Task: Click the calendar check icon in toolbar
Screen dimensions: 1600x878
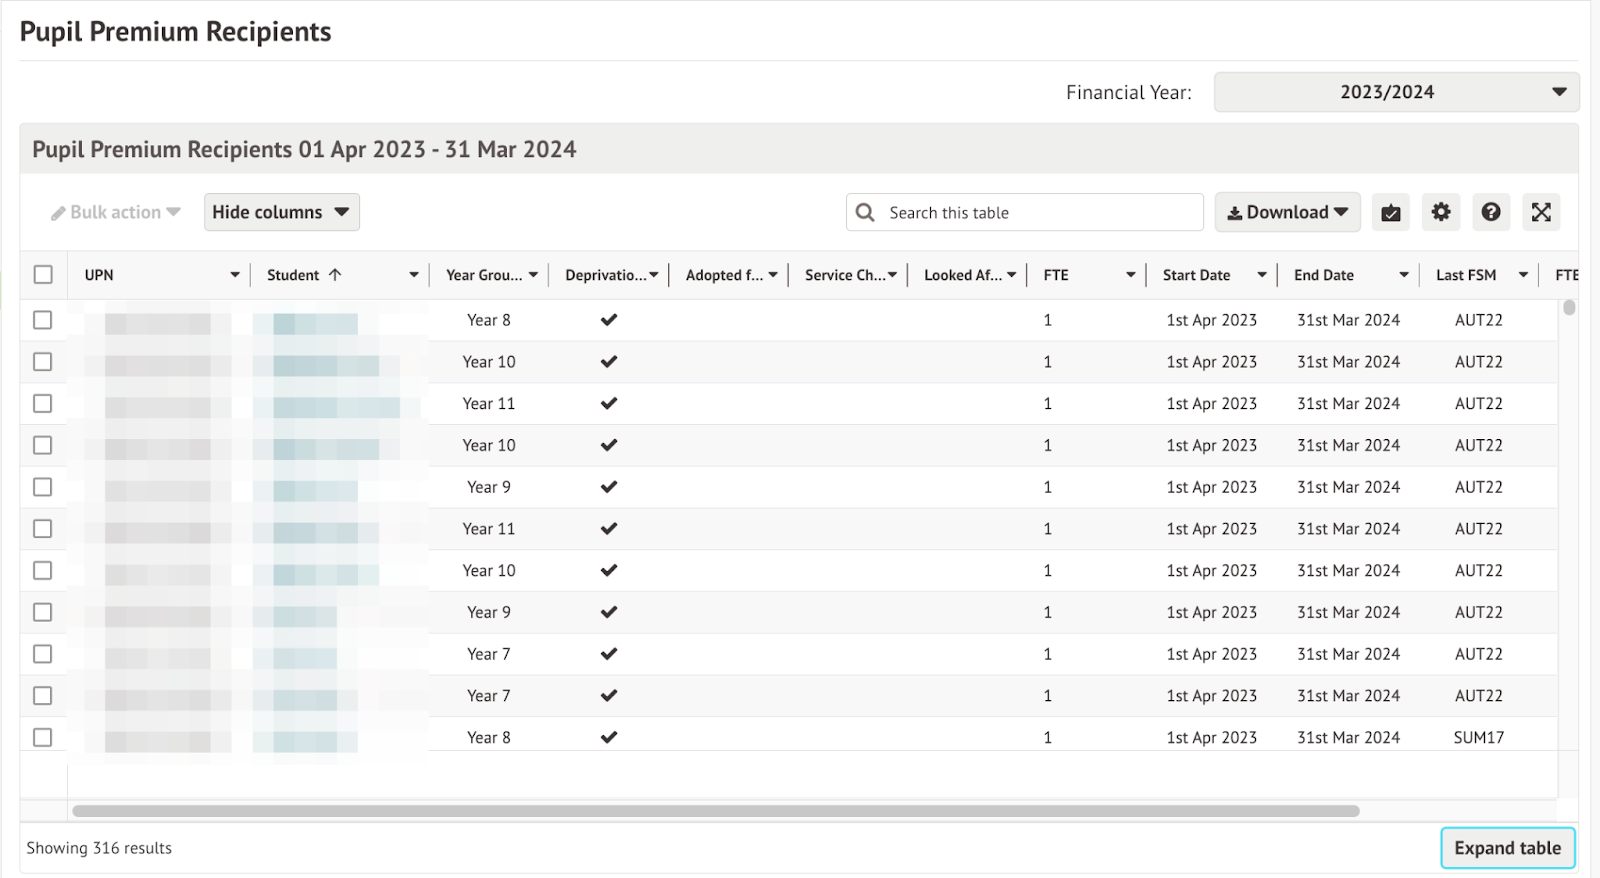Action: tap(1390, 212)
